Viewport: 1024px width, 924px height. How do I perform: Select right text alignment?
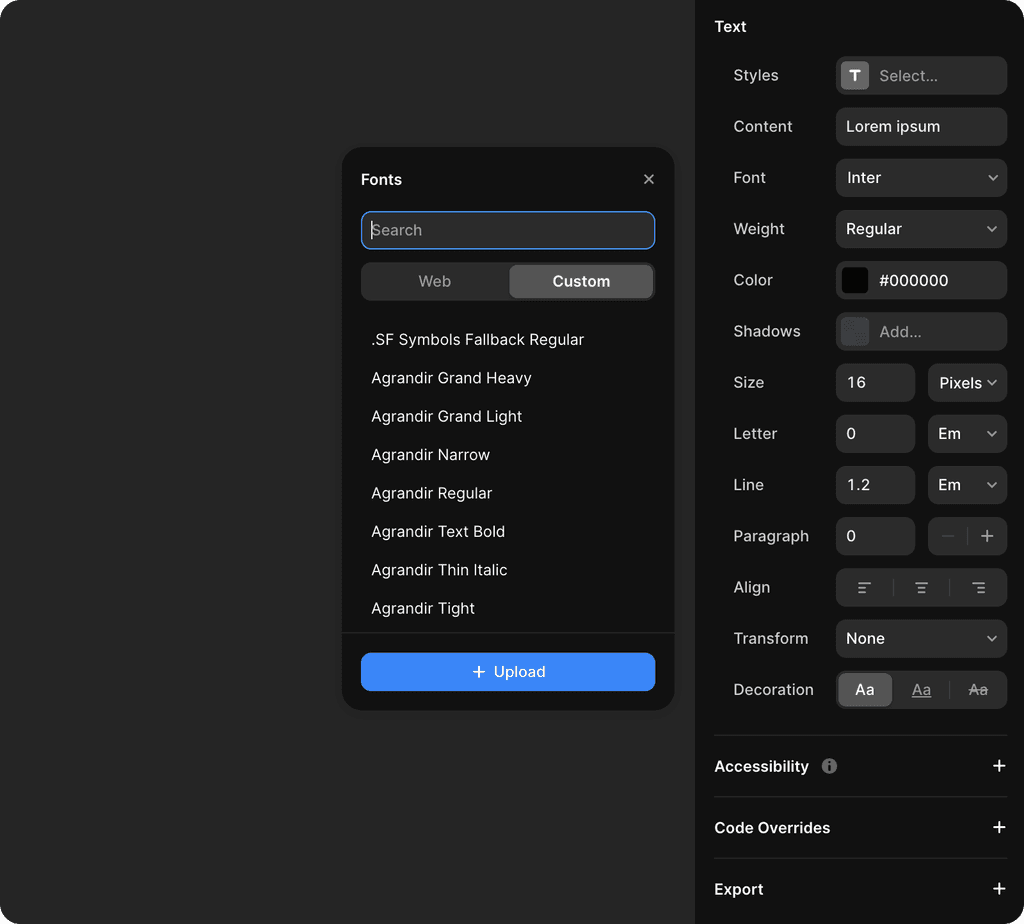(x=978, y=588)
